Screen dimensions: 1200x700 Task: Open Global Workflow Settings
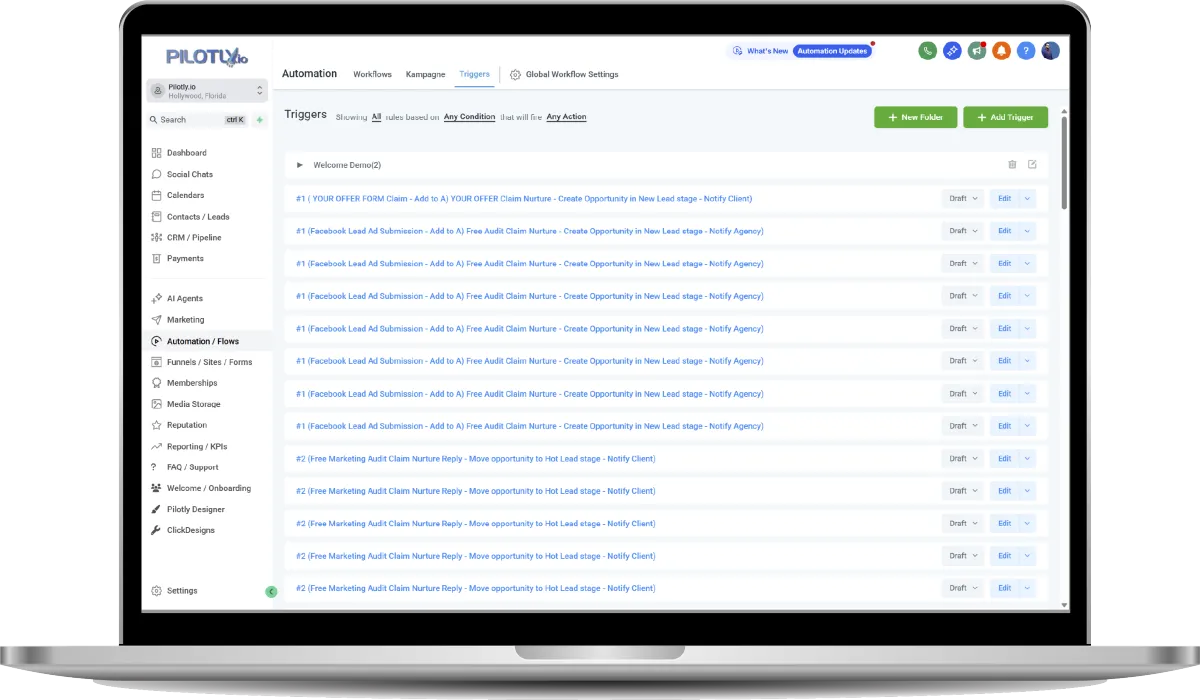[565, 75]
